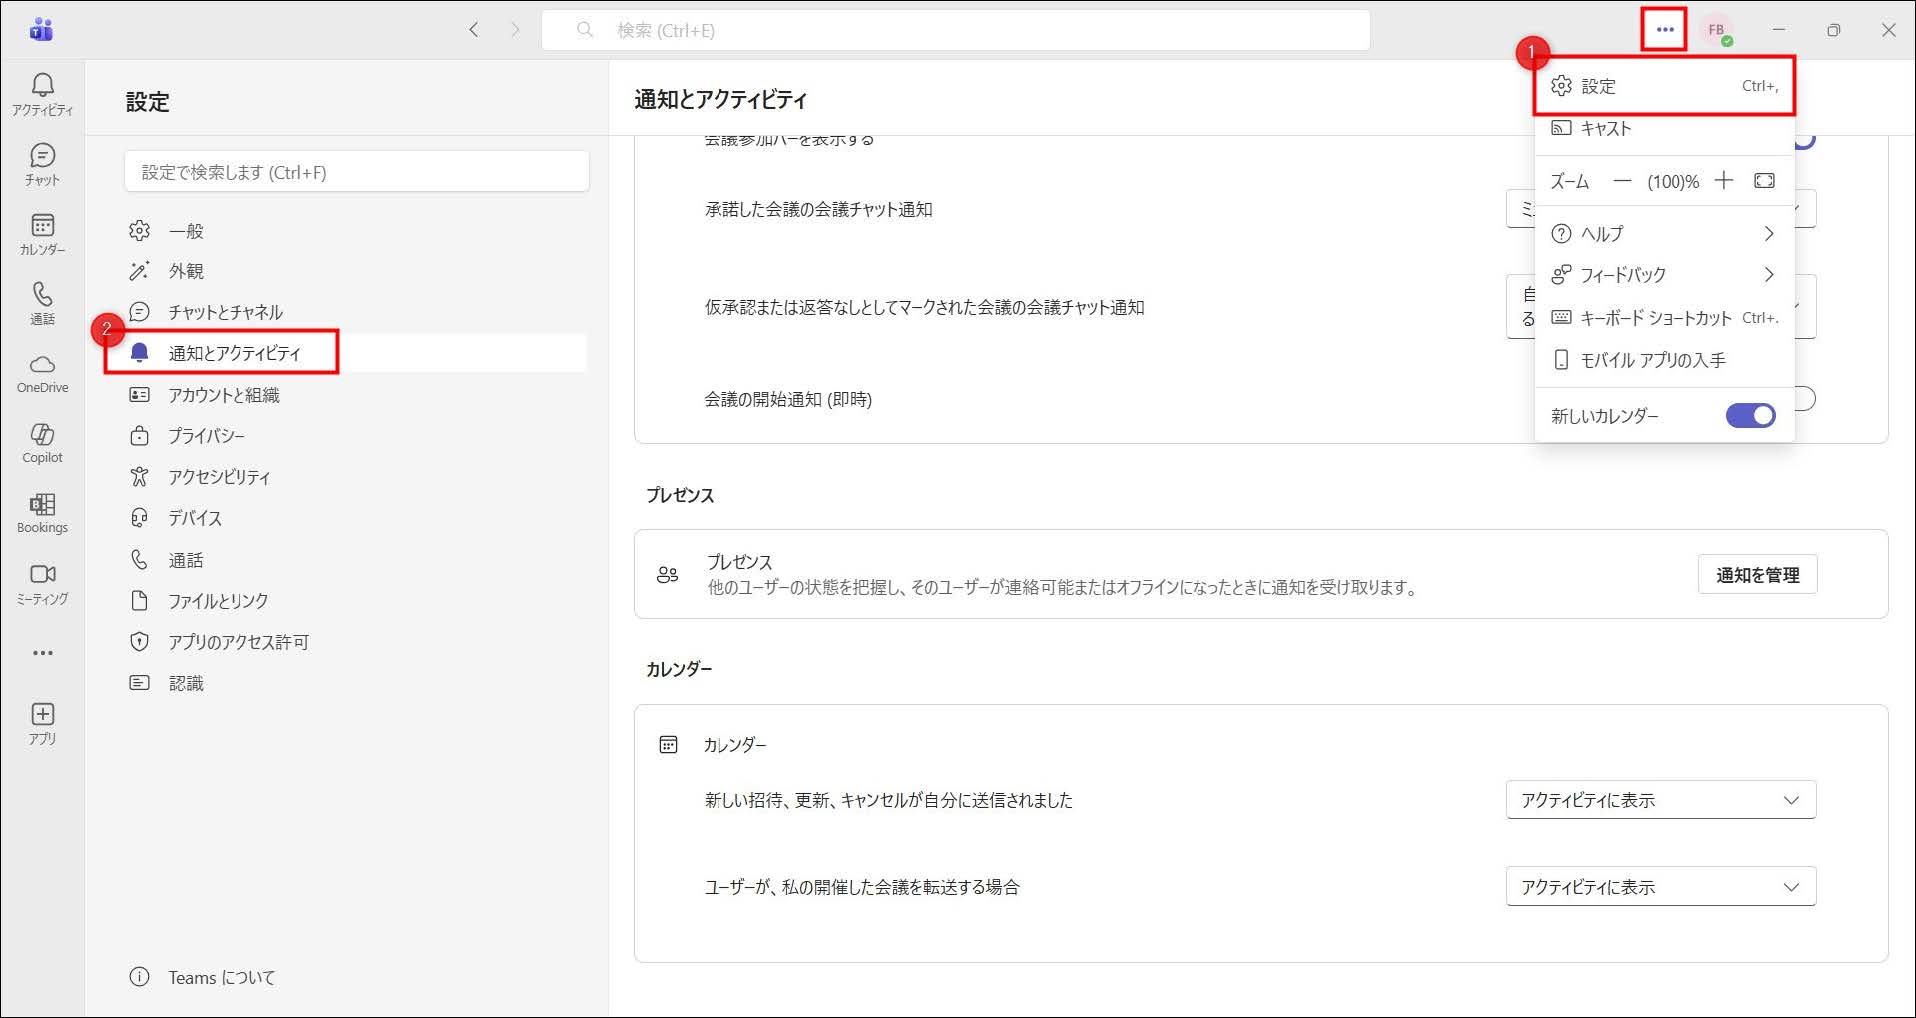
Task: Open dropdown for 会議を転送する場合 setting
Action: point(1660,887)
